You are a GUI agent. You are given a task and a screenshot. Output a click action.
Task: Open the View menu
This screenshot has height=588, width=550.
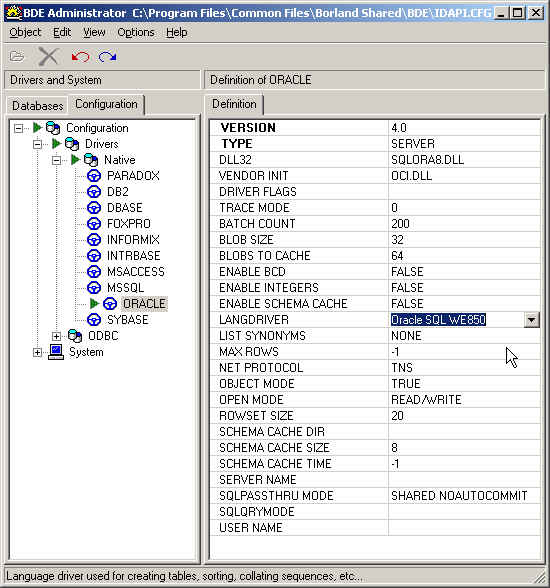tap(94, 33)
